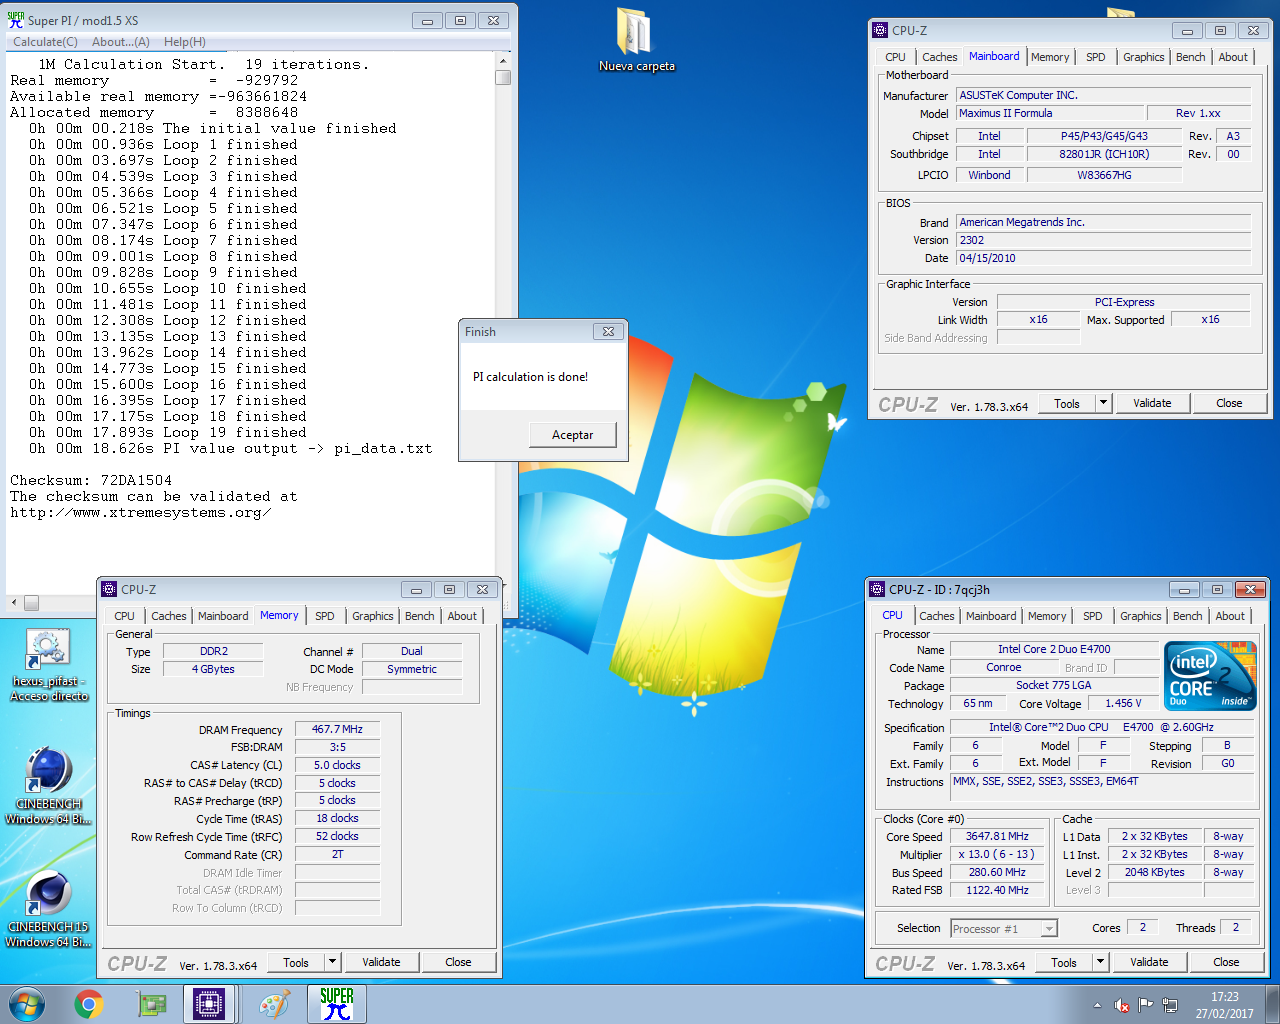Click the Loop 19 finished line
Image resolution: width=1280 pixels, height=1024 pixels.
click(168, 432)
